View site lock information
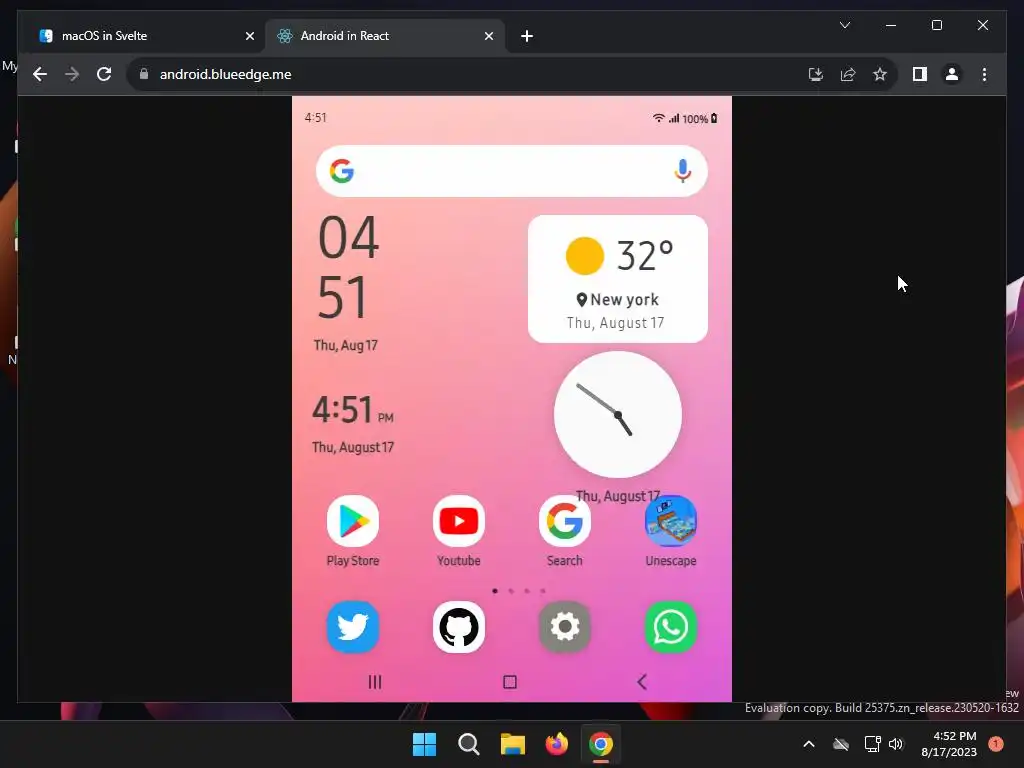 point(144,74)
